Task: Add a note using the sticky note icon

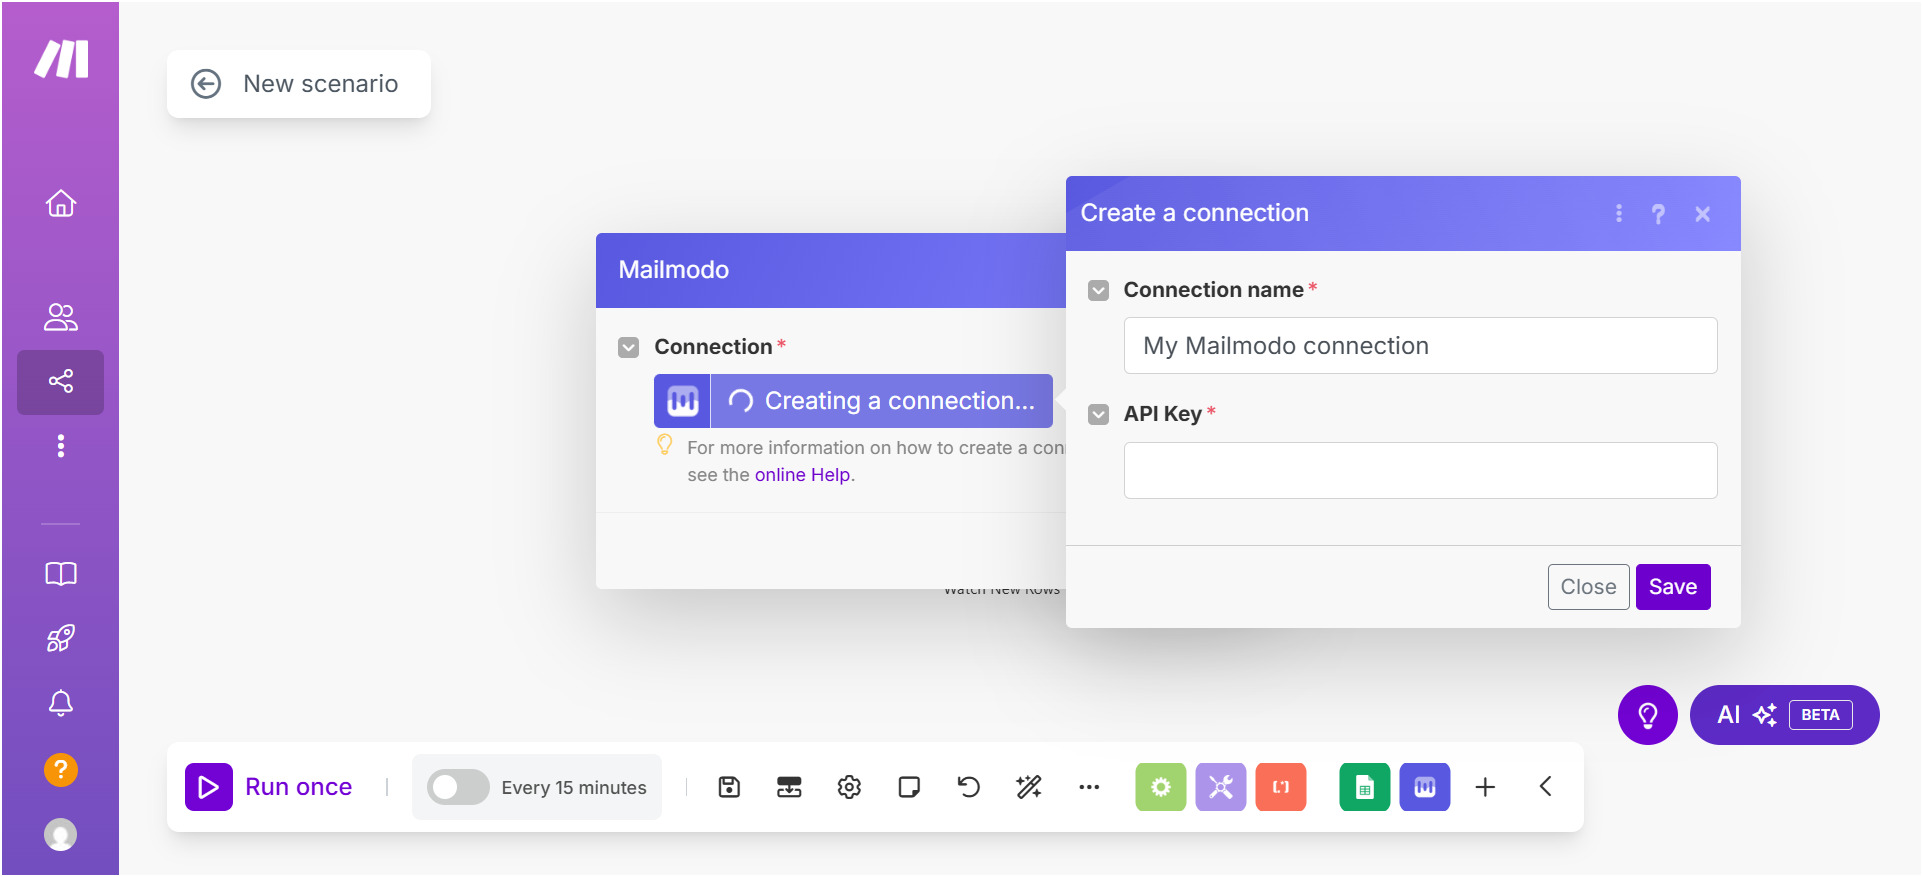Action: coord(909,787)
